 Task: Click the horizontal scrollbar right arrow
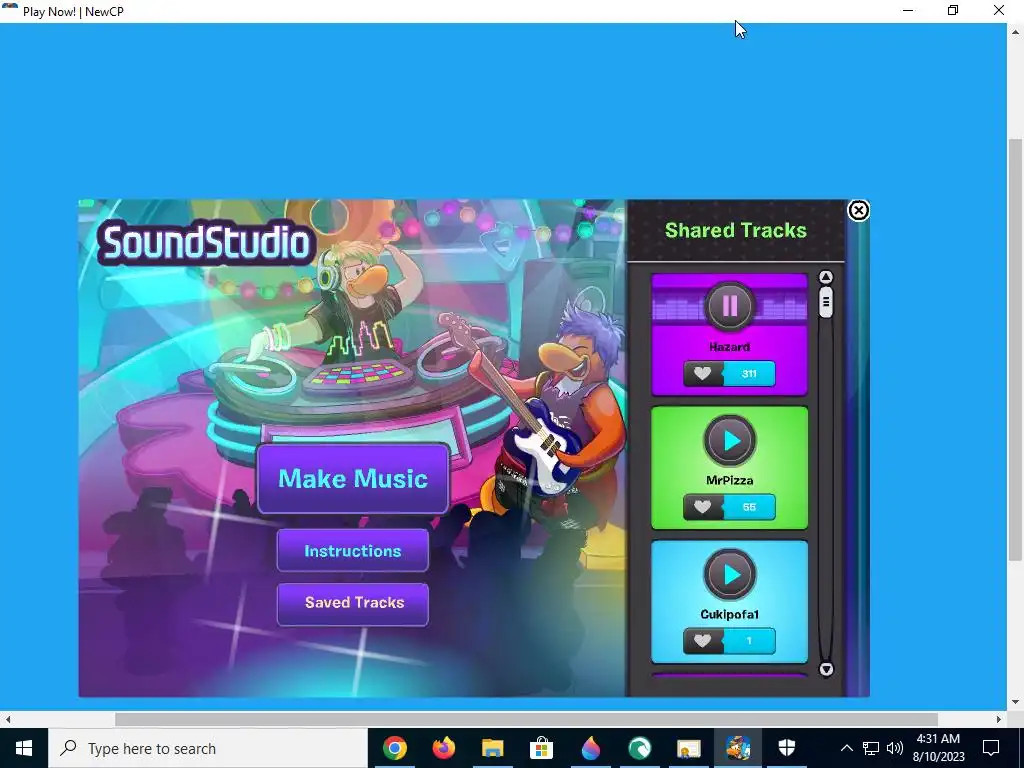pos(999,719)
